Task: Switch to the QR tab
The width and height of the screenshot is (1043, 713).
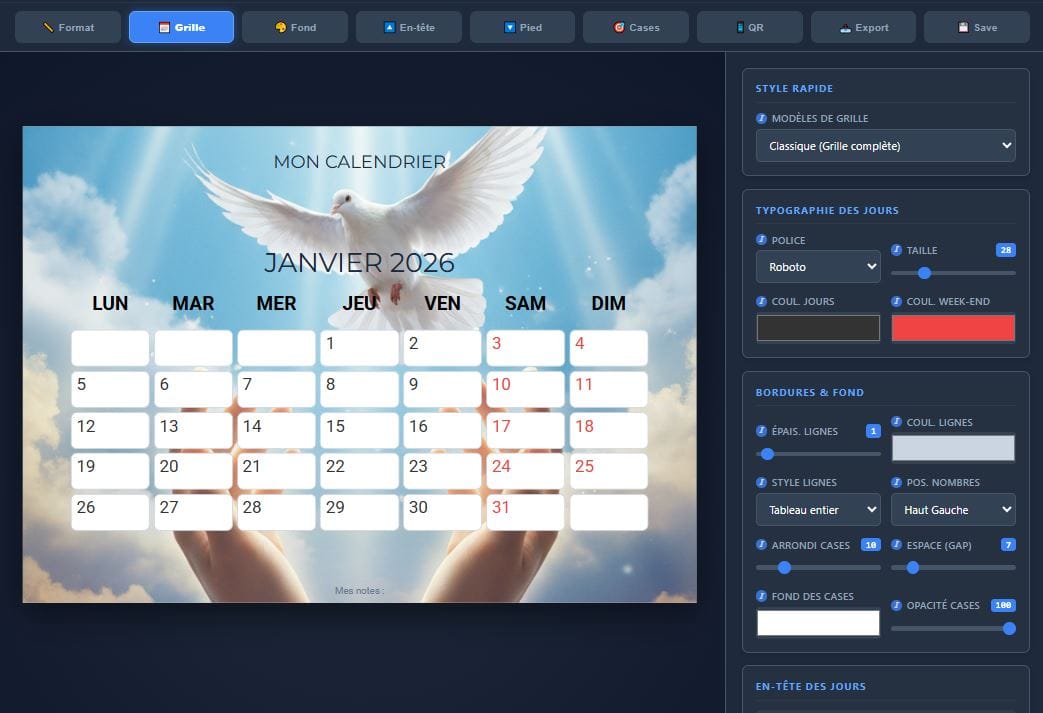Action: pos(749,27)
